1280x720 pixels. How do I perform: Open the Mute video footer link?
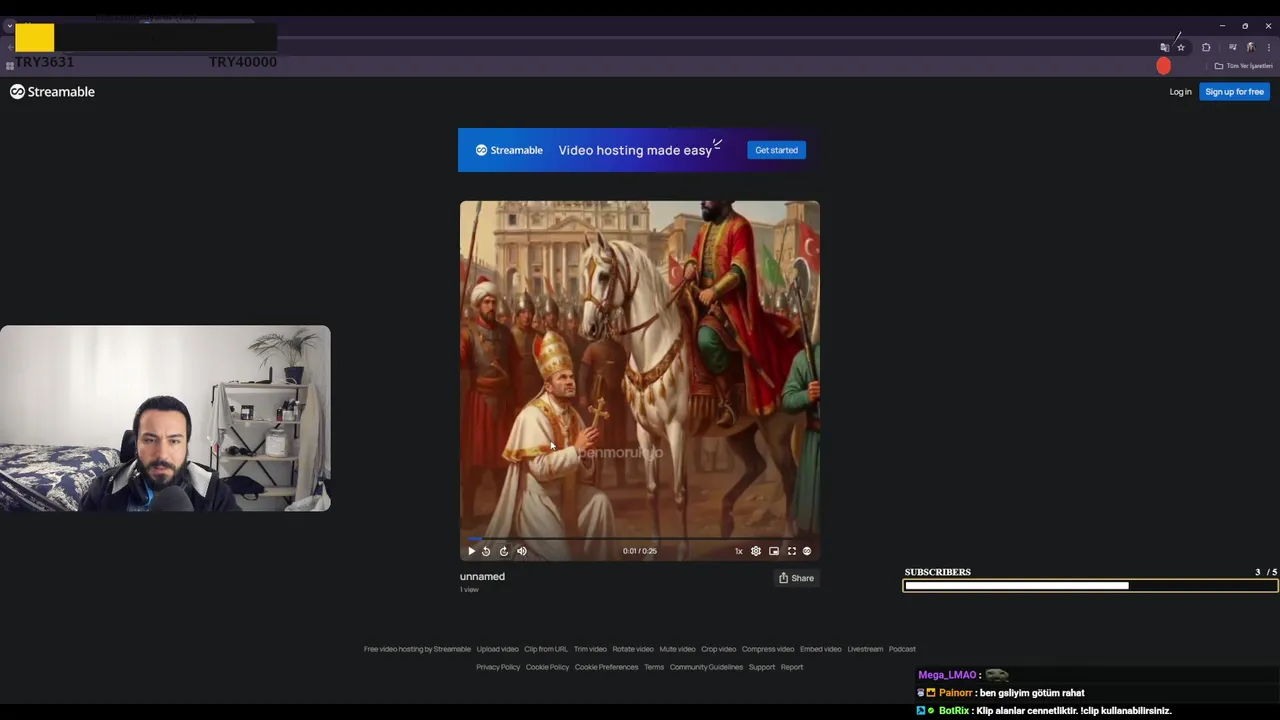677,649
